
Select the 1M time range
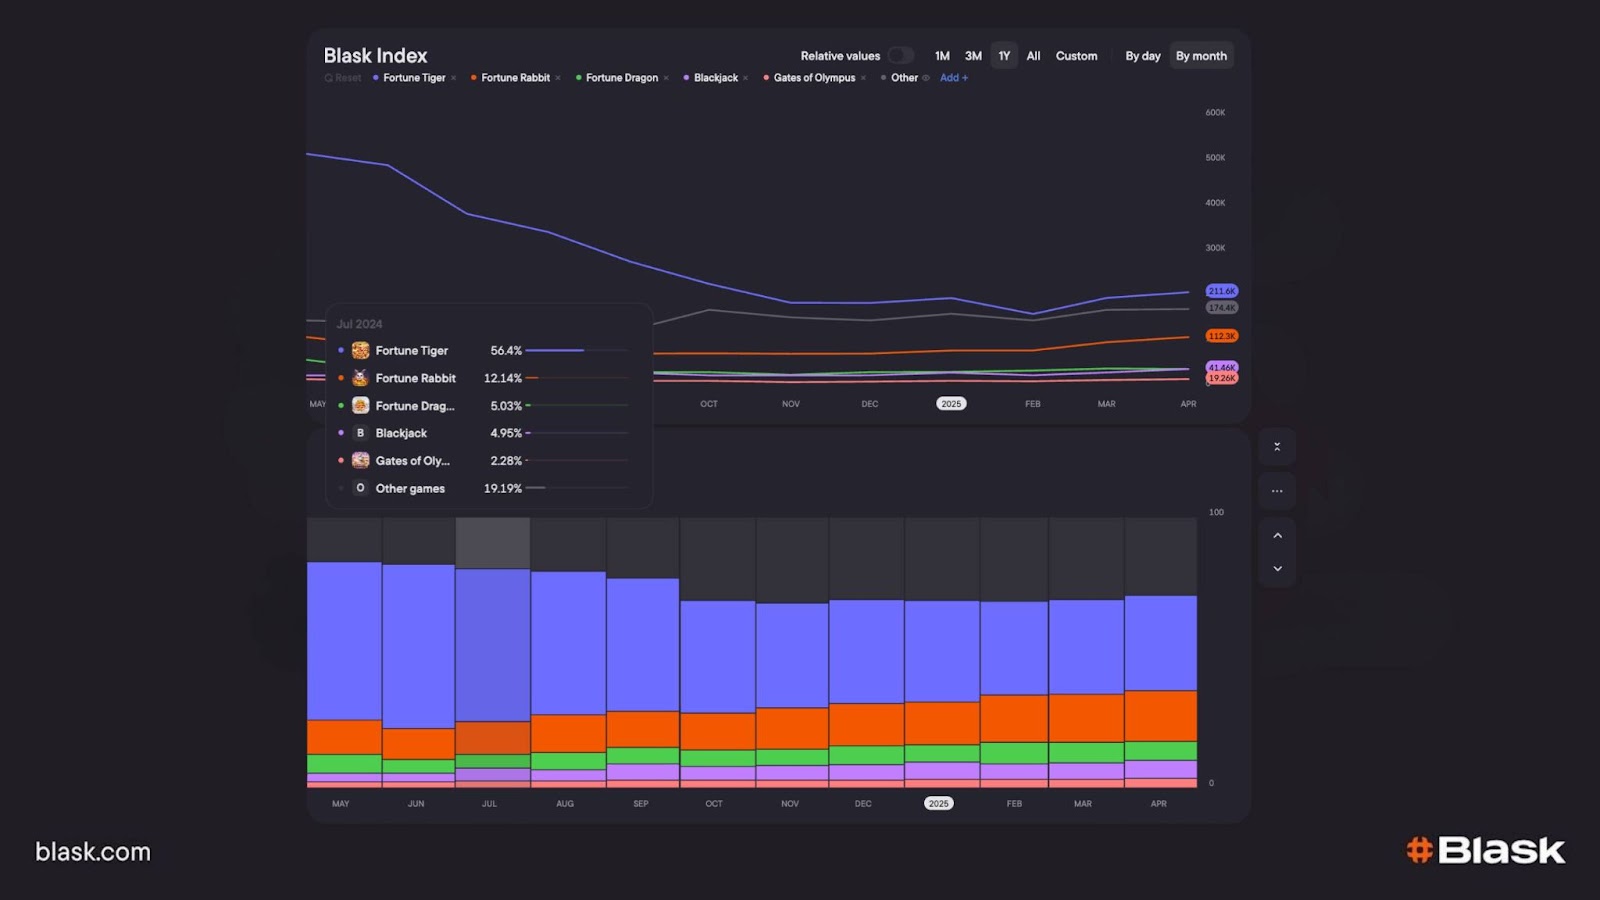942,56
